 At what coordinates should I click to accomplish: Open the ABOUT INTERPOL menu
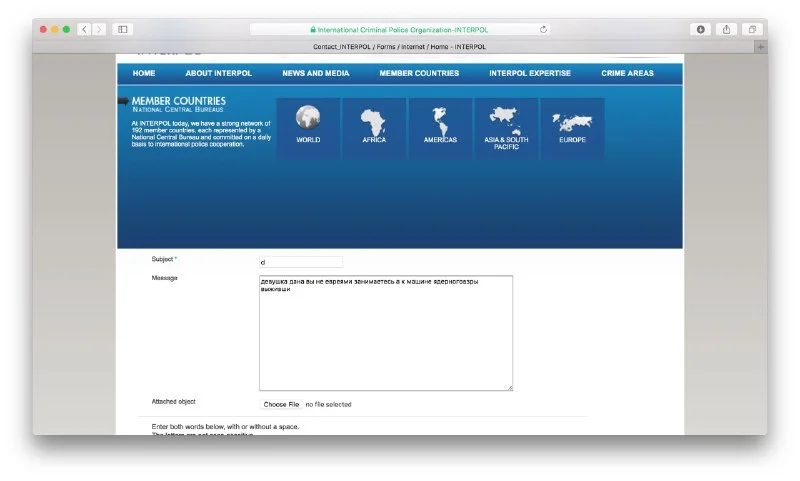coord(218,73)
